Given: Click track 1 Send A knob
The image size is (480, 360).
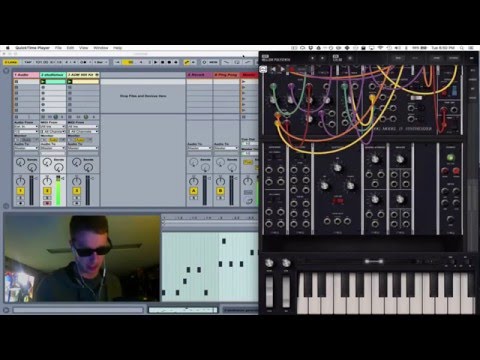Looking at the screenshot, I should 20,162.
